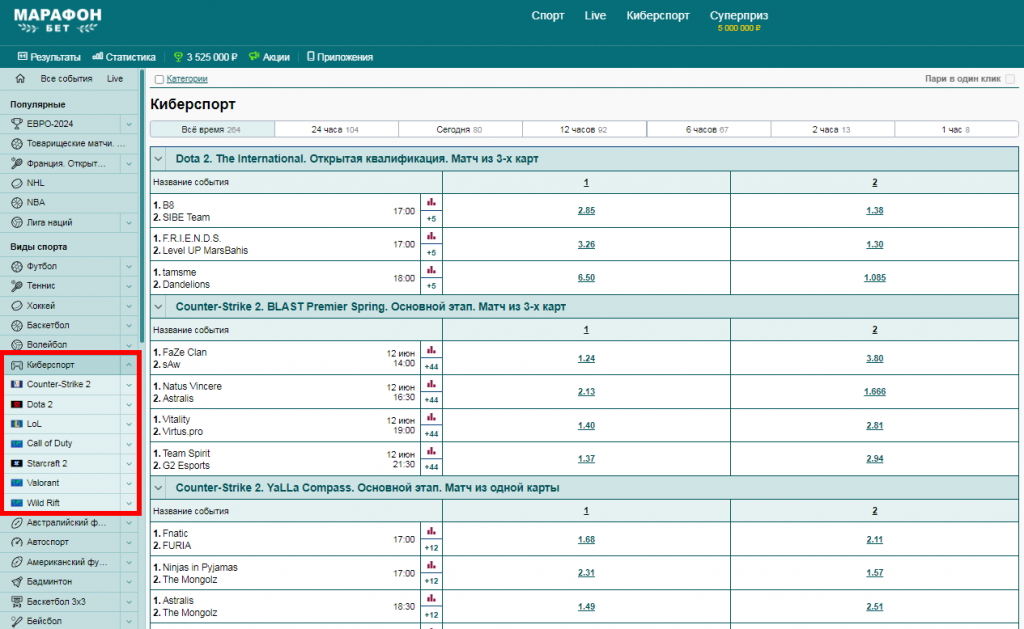Image resolution: width=1024 pixels, height=629 pixels.
Task: Click the Counter-Strike 2 flag icon
Action: coord(17,384)
